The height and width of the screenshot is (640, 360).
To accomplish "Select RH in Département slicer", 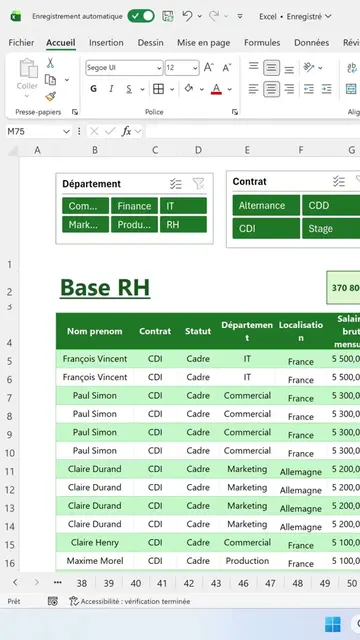I will 183,224.
